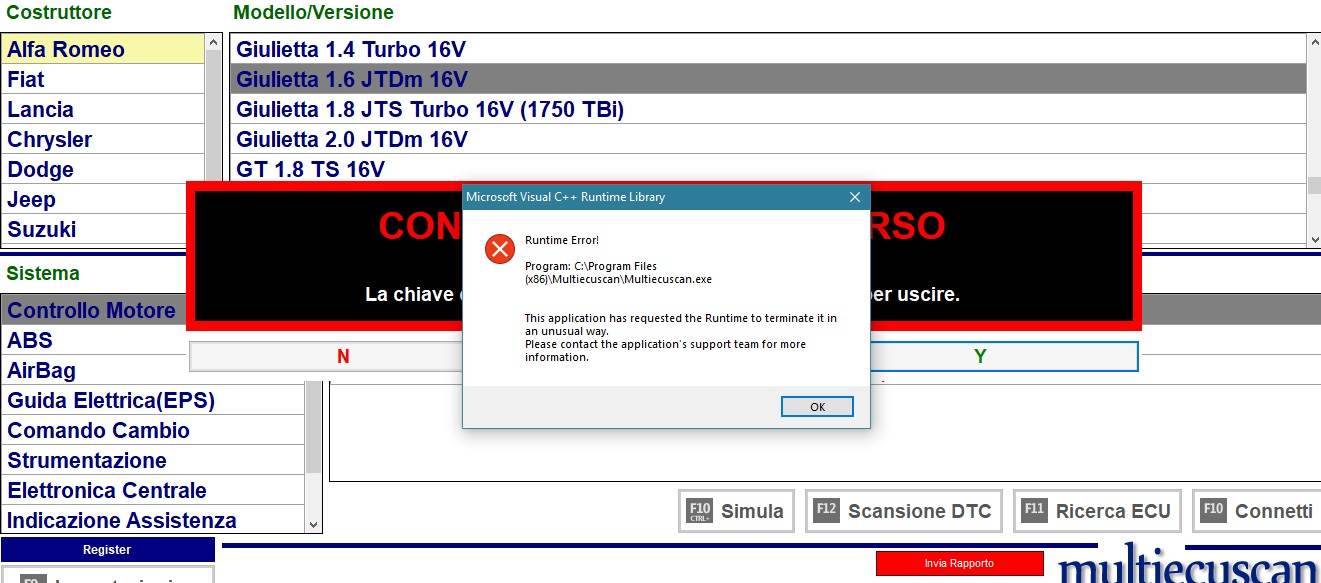1321x583 pixels.
Task: Select Jeep manufacturer
Action: click(95, 199)
